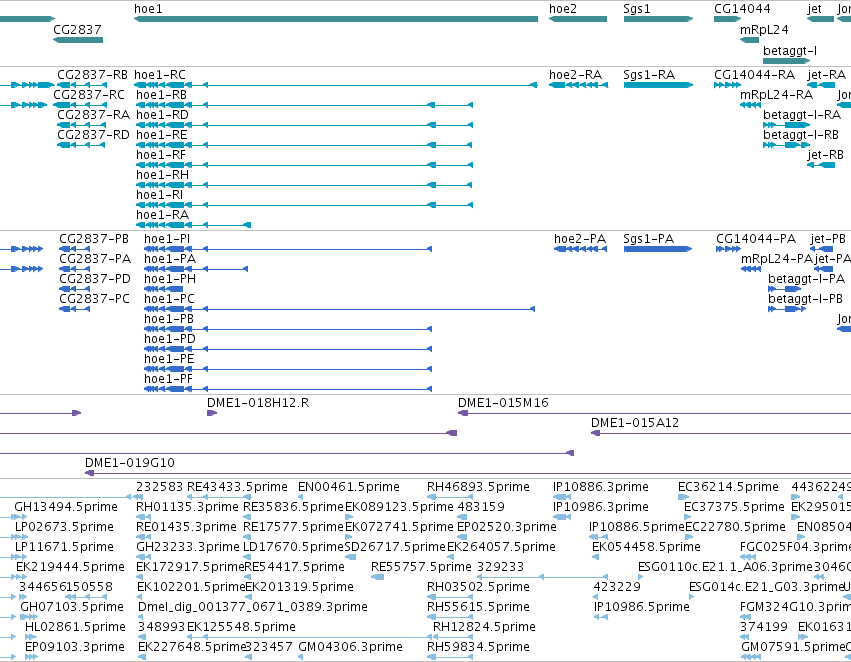Select EST IP10886.3prime
The height and width of the screenshot is (662, 851).
[601, 487]
